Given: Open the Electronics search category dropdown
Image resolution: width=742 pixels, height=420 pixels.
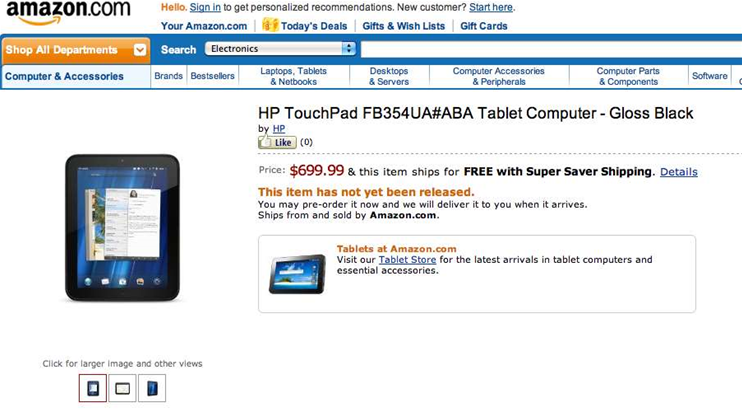Looking at the screenshot, I should point(281,48).
